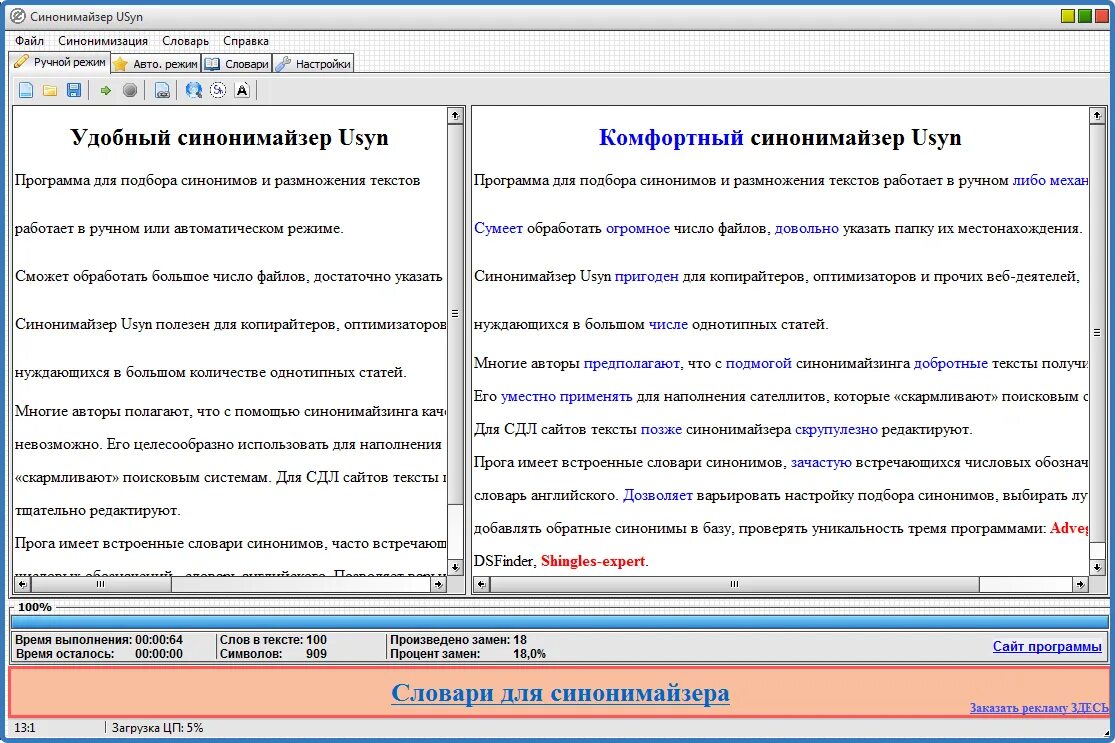Click the Загрузка ЦП: 5% status entry
The width and height of the screenshot is (1115, 743).
point(157,728)
